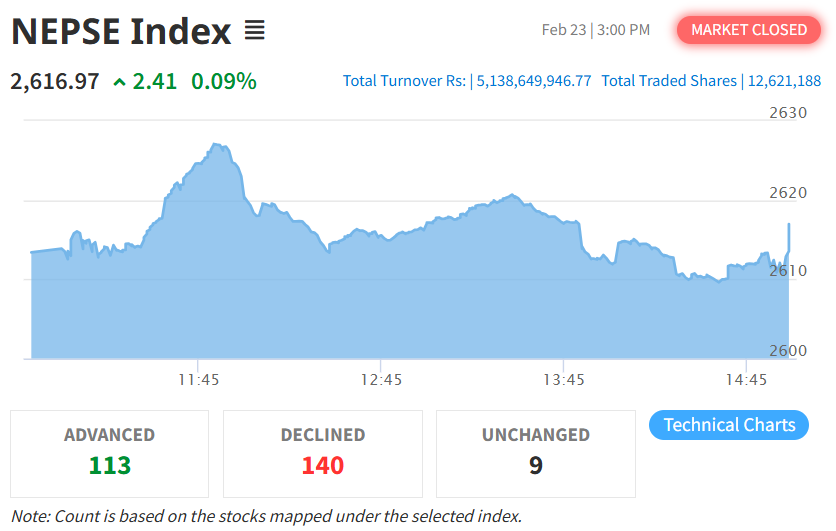Select the Total Turnover Rs label
This screenshot has width=836, height=531.
pos(404,81)
